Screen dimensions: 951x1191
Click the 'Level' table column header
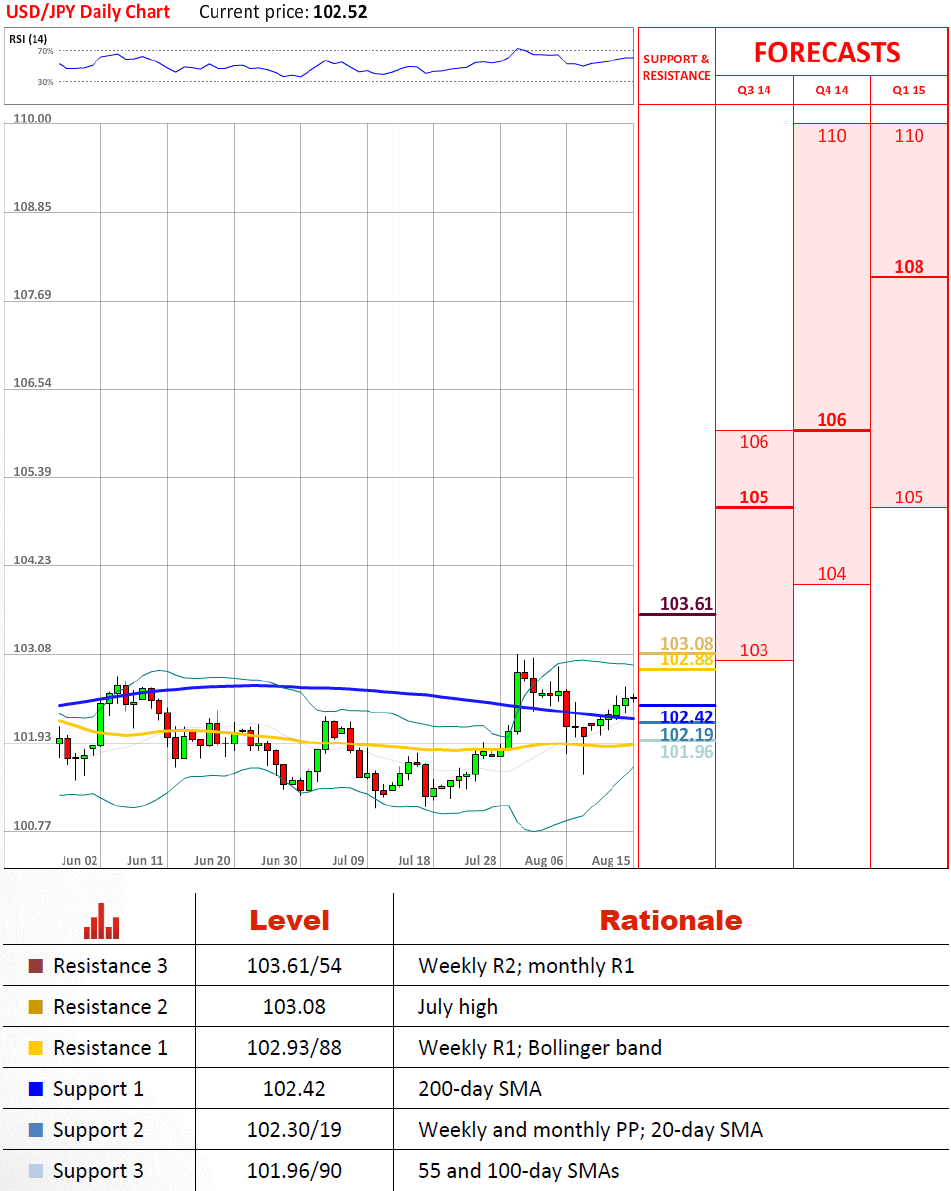(289, 921)
